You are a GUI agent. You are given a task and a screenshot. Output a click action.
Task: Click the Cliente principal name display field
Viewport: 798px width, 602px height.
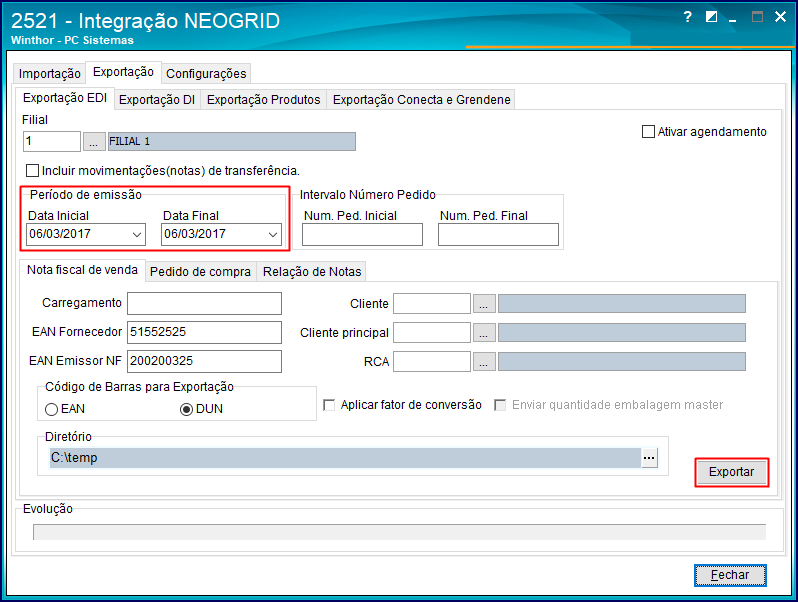pos(621,333)
